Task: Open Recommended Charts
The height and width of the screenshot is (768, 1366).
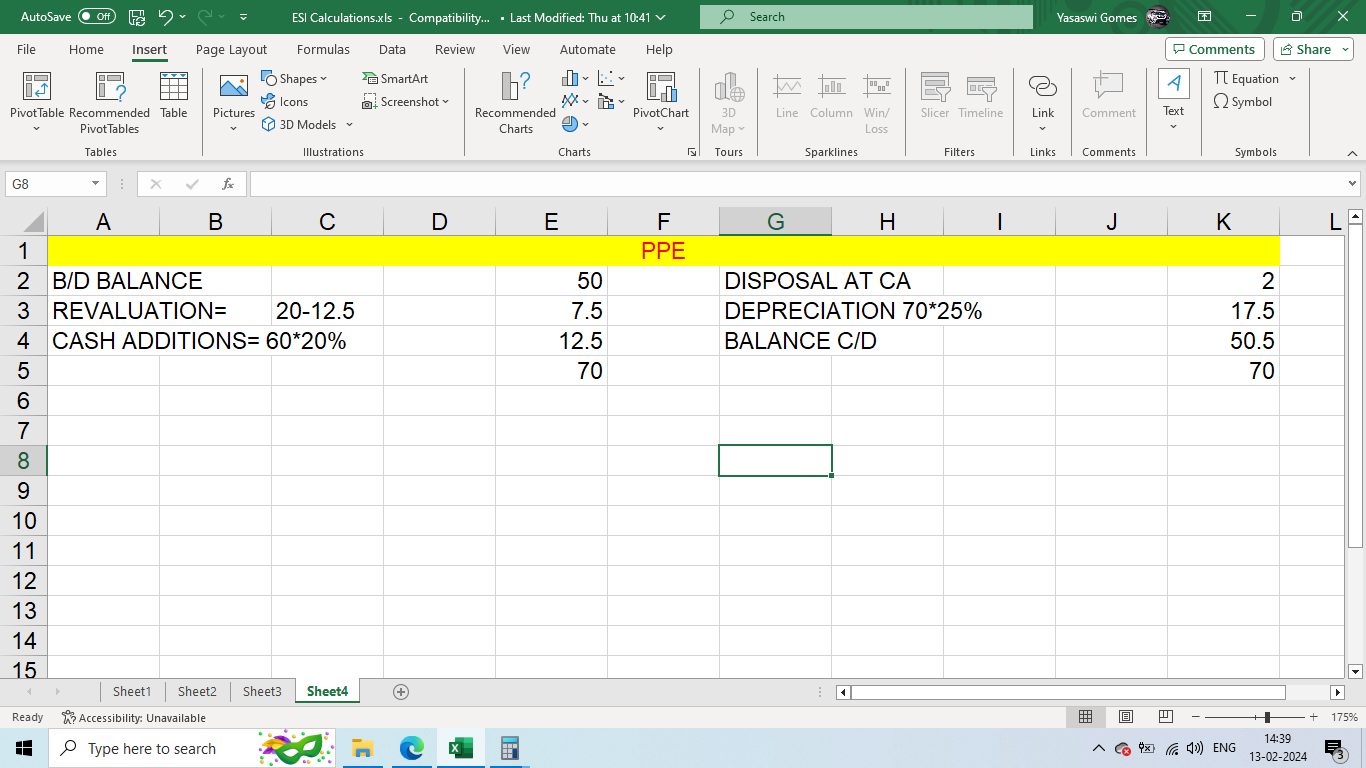Action: (515, 88)
